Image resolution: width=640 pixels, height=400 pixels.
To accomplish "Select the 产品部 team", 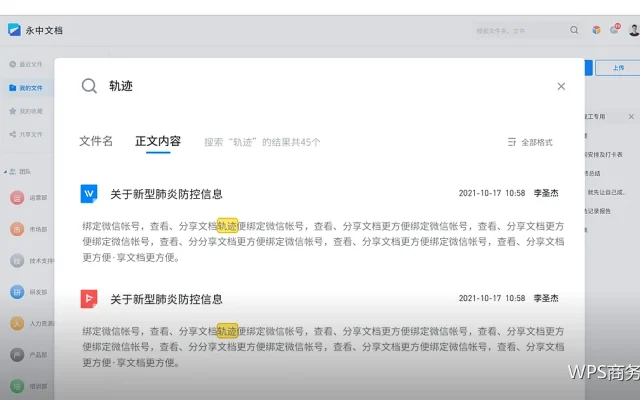I will pos(29,355).
